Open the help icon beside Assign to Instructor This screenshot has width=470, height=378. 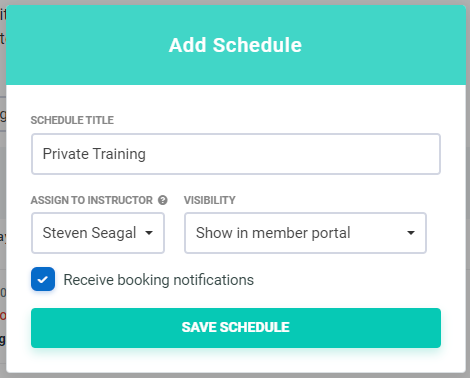(x=163, y=200)
